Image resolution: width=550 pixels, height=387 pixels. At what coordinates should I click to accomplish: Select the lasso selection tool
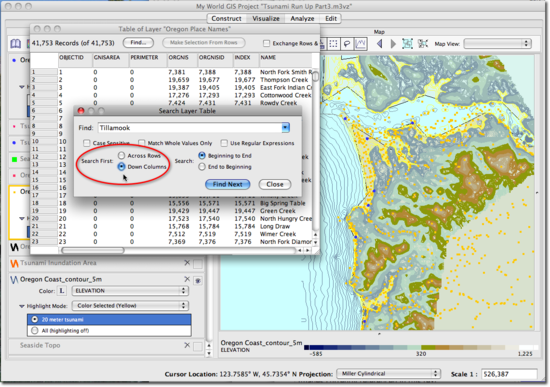(x=347, y=44)
